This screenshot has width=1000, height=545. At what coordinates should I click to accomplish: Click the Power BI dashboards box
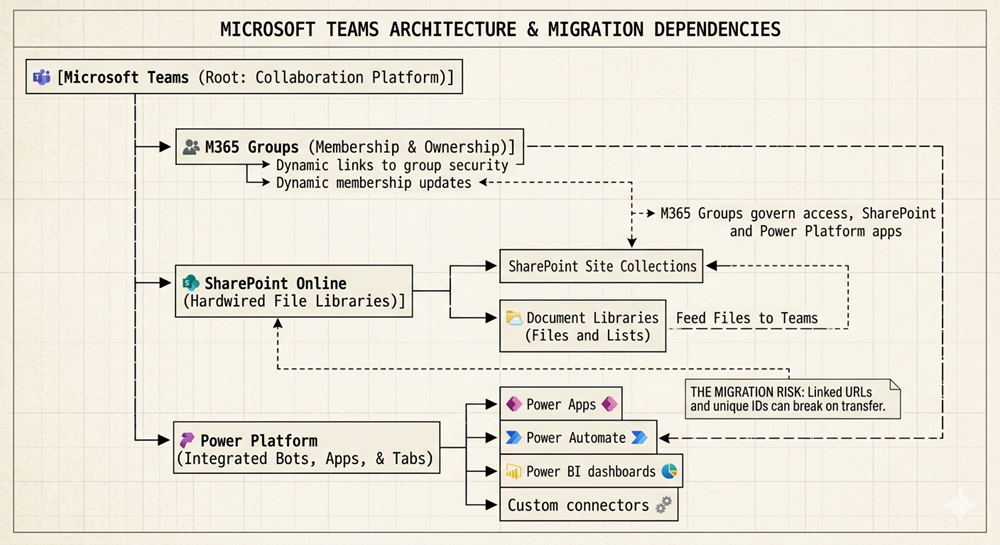591,471
